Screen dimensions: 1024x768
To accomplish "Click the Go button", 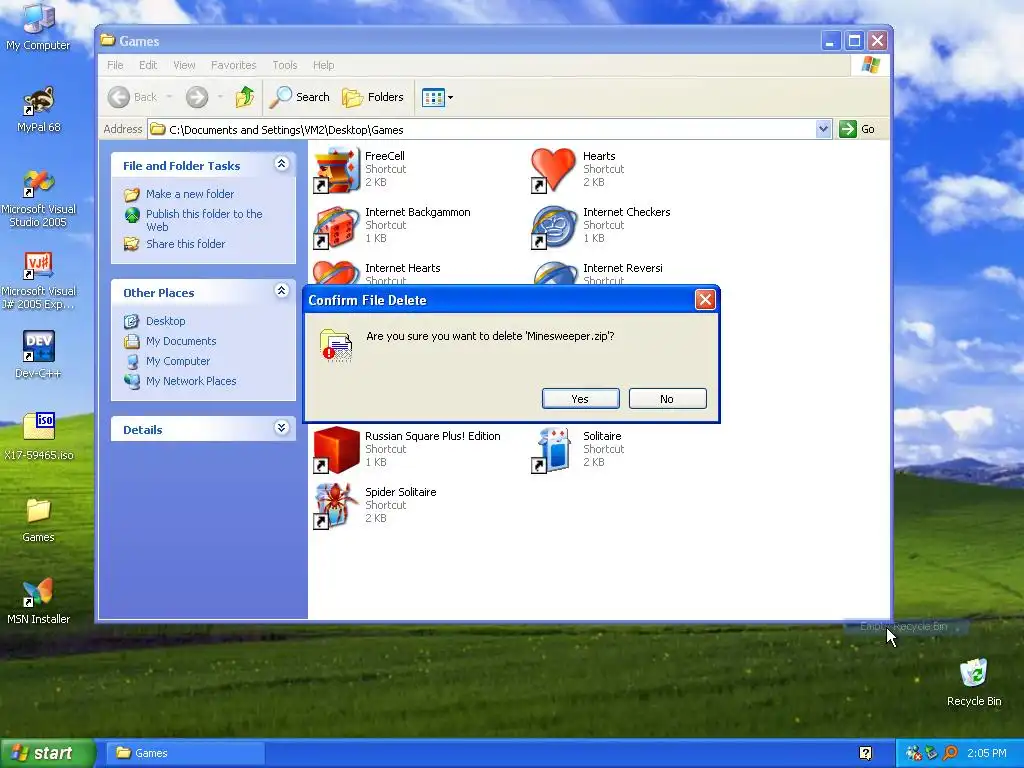I will 857,129.
